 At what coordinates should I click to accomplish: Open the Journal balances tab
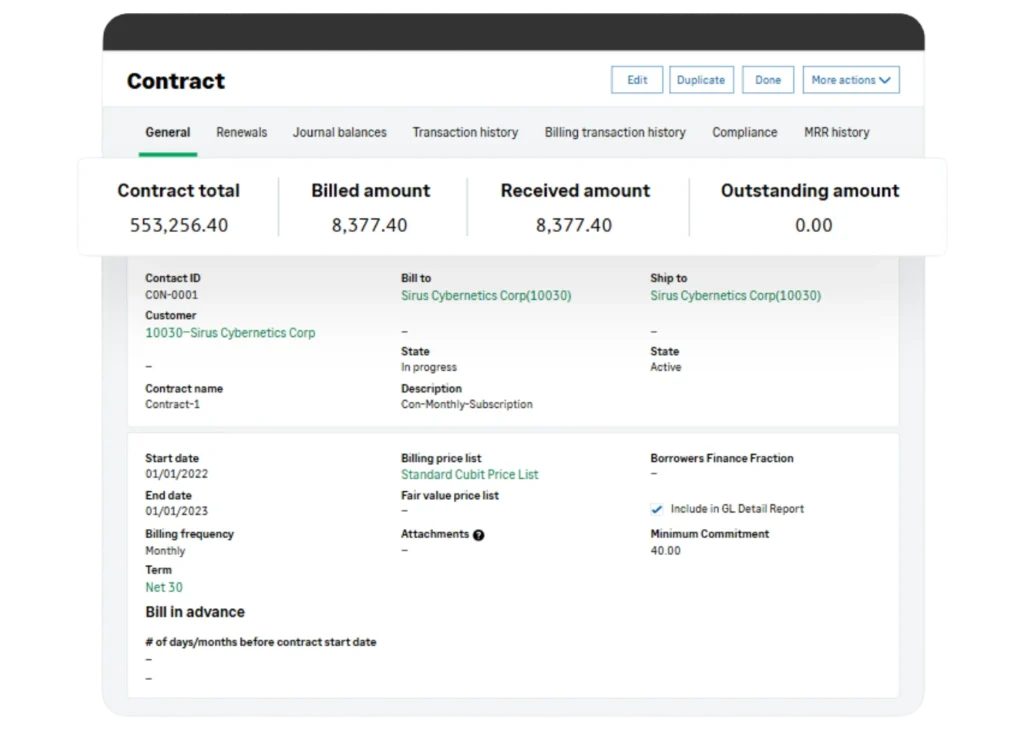coord(340,133)
